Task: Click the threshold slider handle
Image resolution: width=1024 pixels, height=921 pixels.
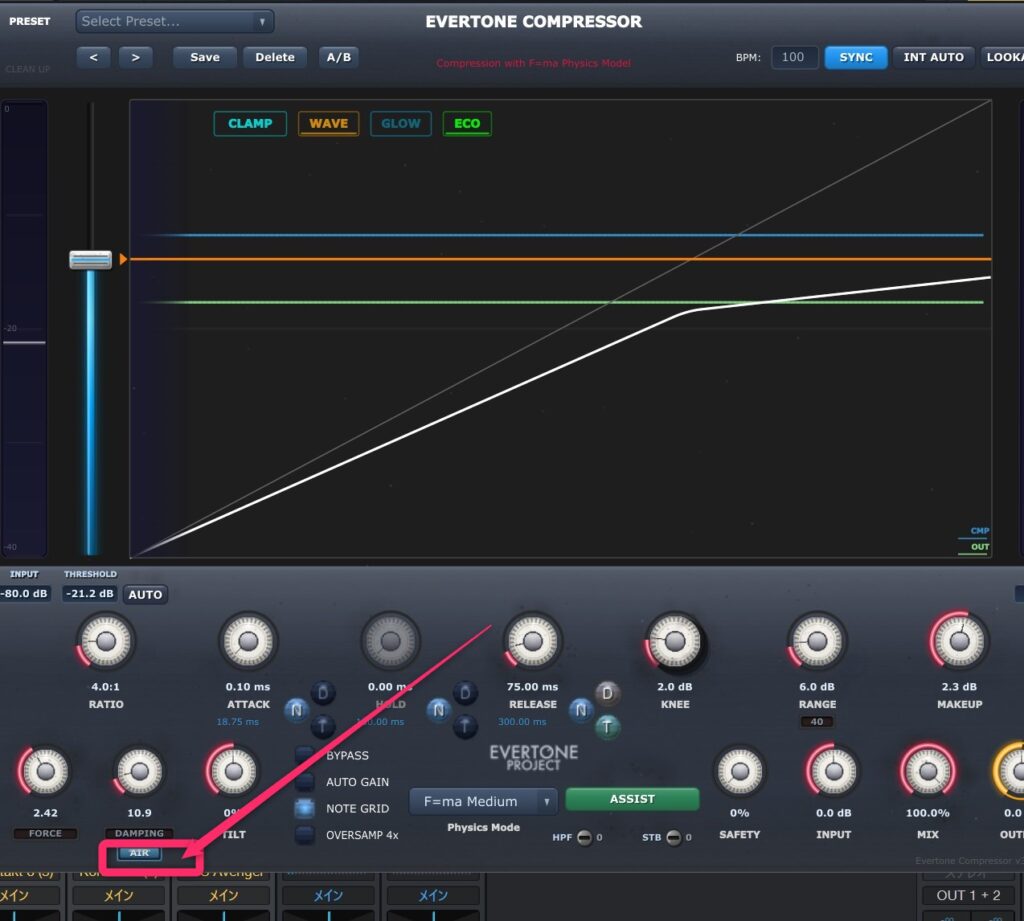Action: tap(90, 260)
